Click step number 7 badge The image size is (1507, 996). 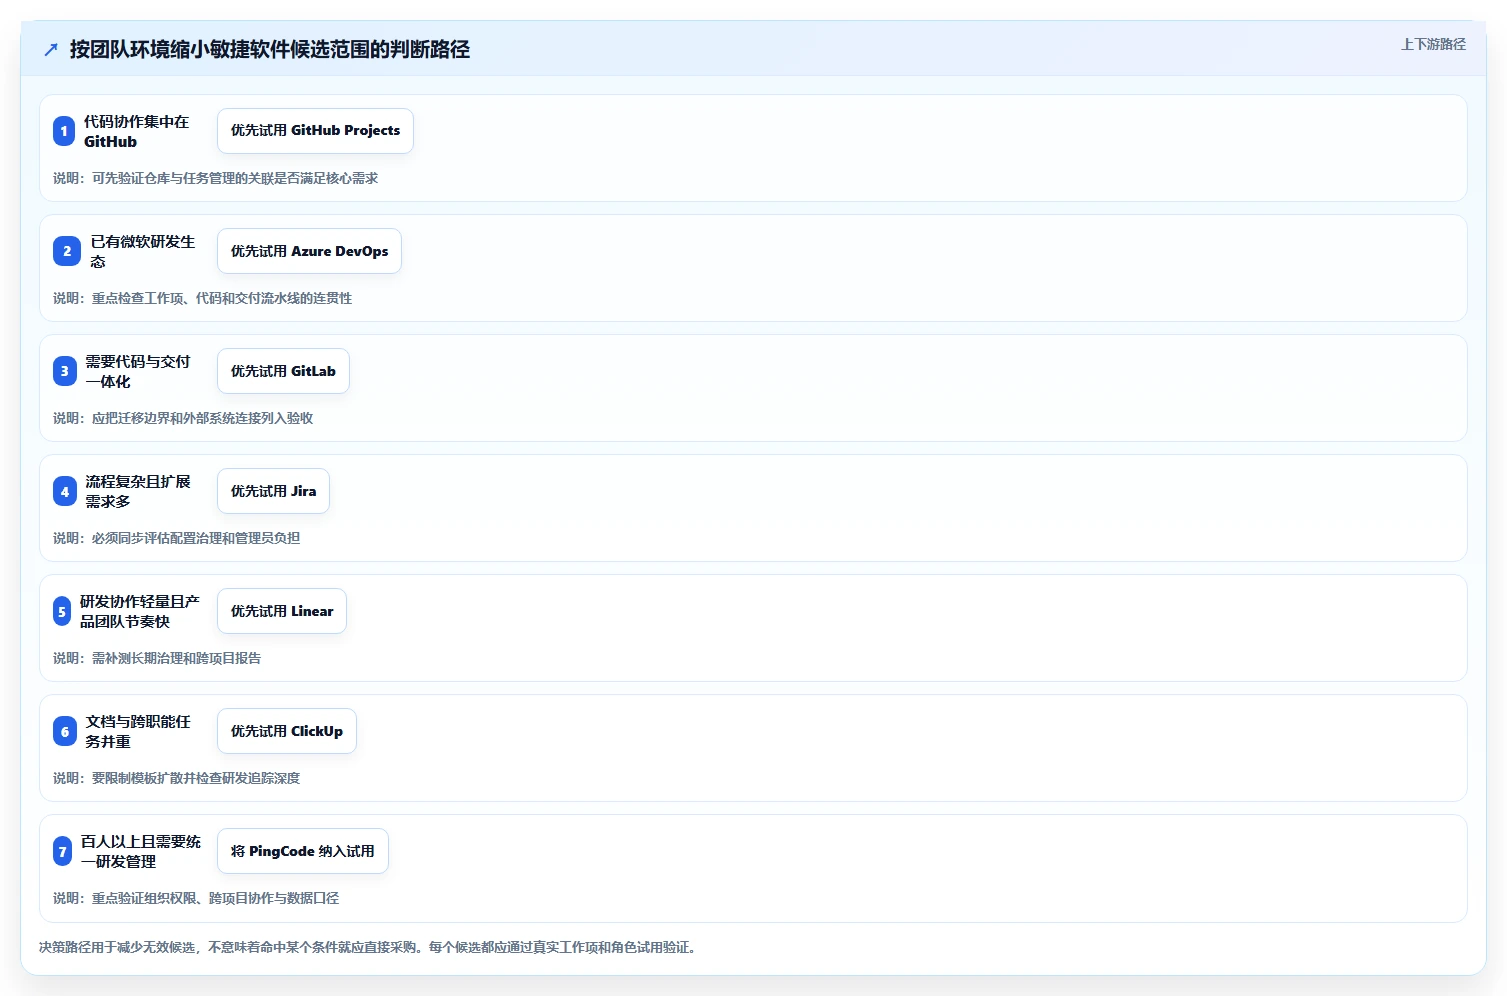[x=63, y=851]
